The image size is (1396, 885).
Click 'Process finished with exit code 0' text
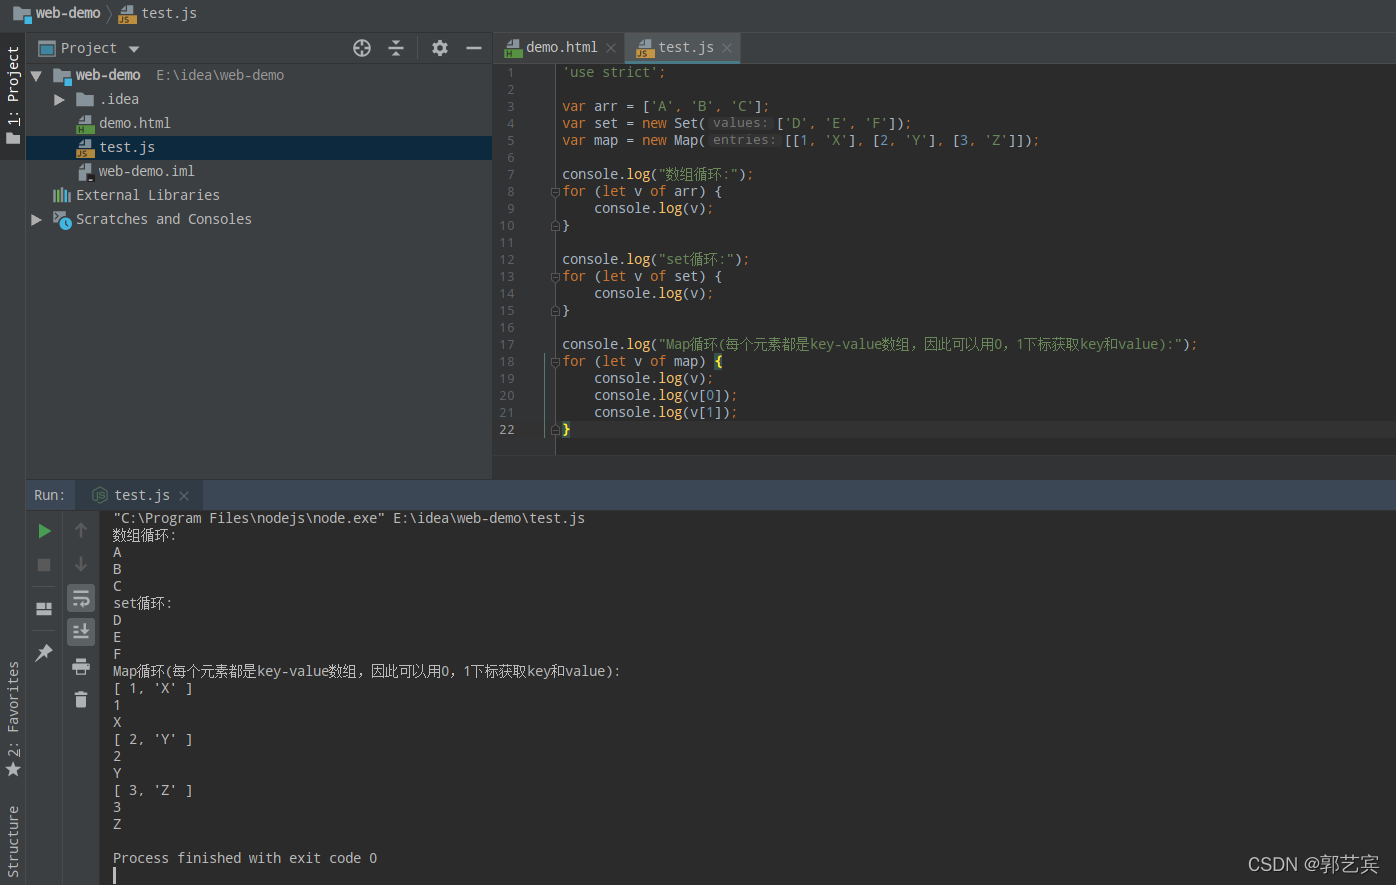(245, 858)
